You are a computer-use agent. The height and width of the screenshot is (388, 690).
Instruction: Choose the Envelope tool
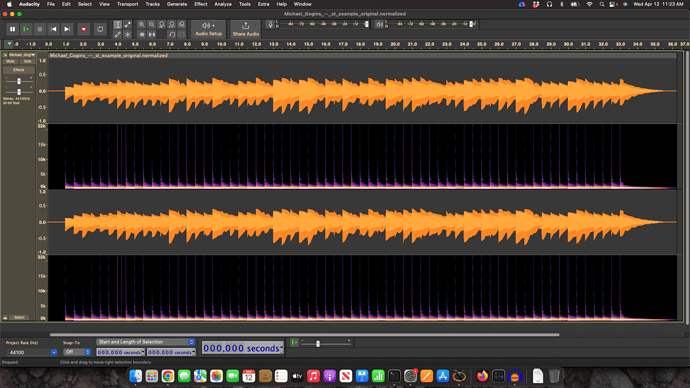[x=128, y=25]
